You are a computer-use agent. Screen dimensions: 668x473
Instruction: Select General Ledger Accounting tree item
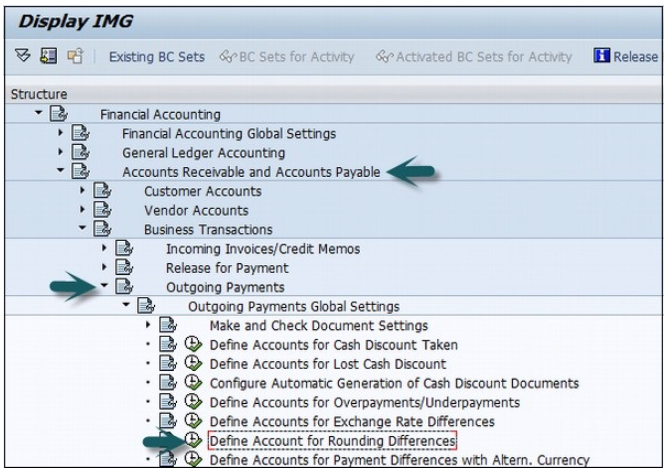203,153
